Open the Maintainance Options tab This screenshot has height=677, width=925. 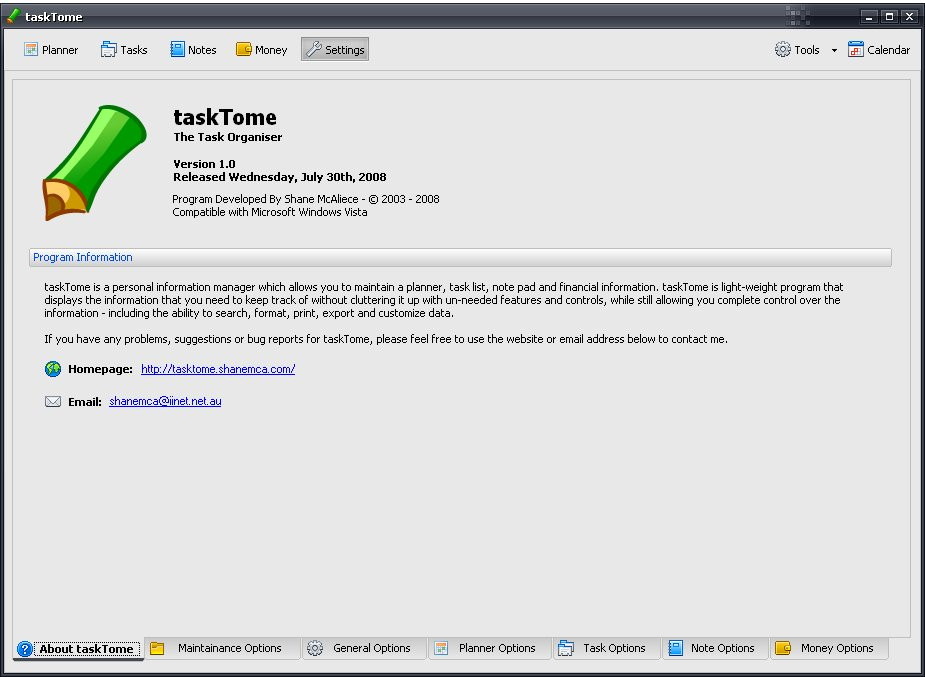coord(222,648)
